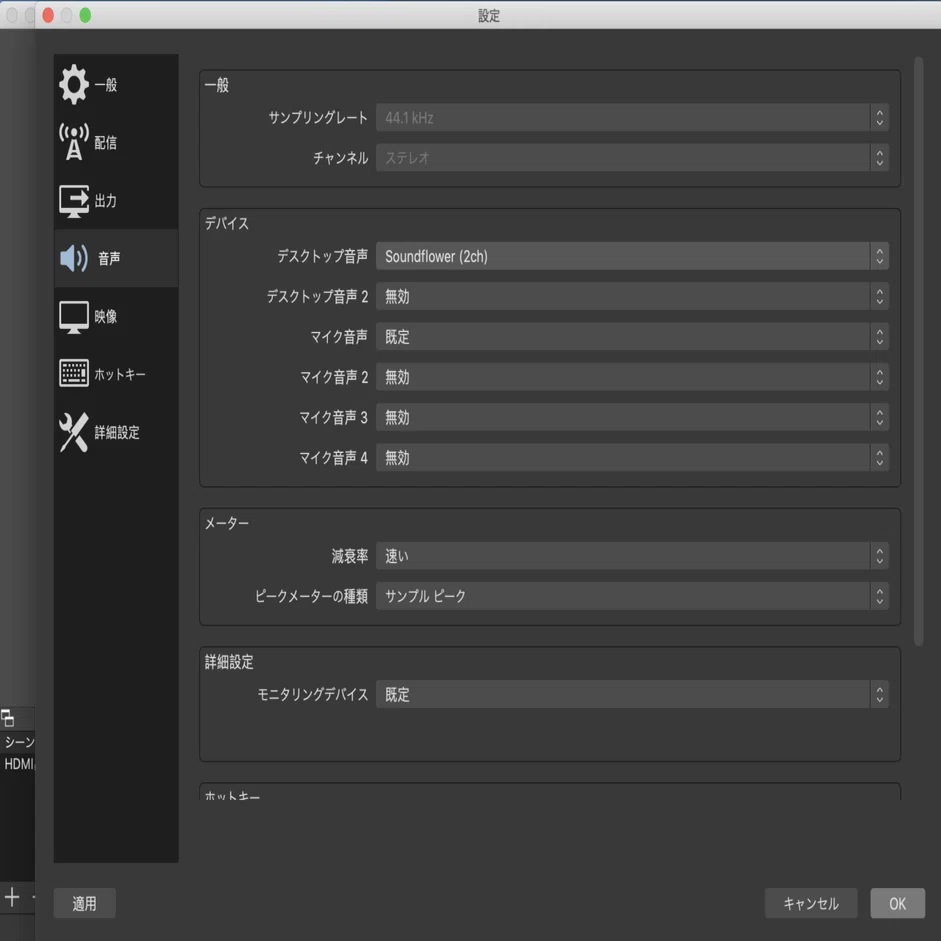Click the dock panel icon above シーン
Viewport: 941px width, 941px height.
7,718
